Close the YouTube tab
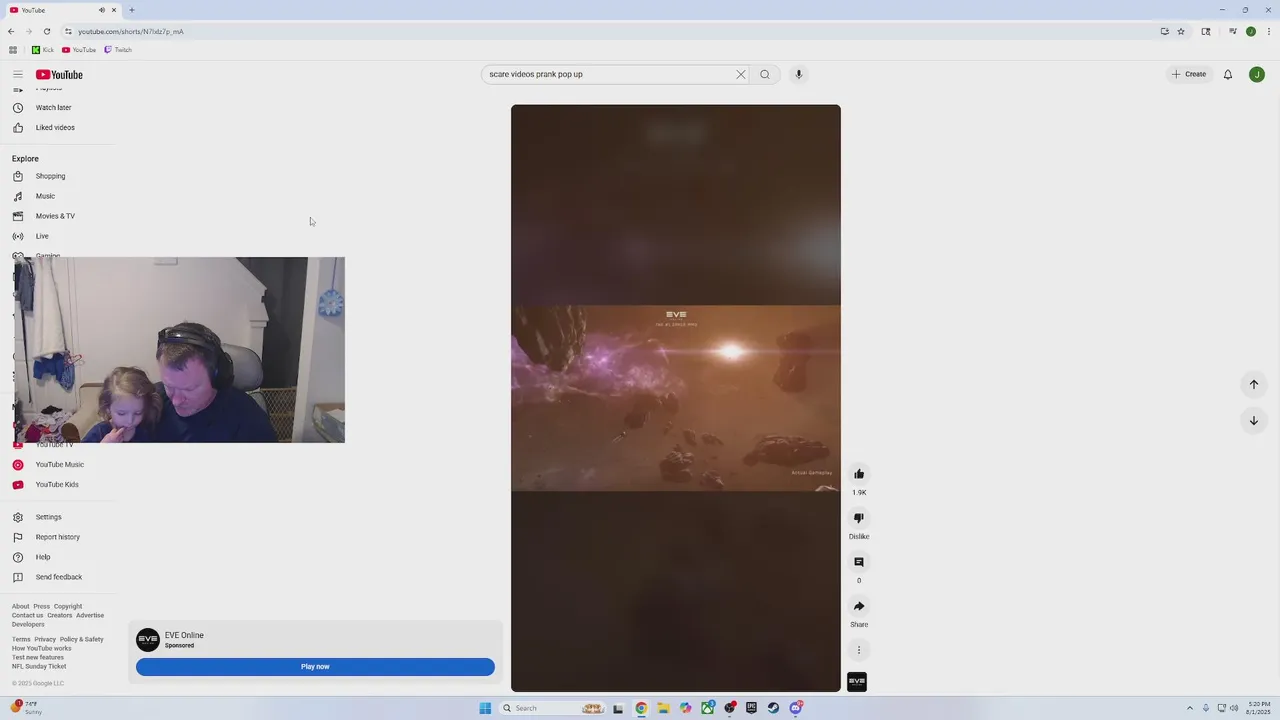 (114, 10)
